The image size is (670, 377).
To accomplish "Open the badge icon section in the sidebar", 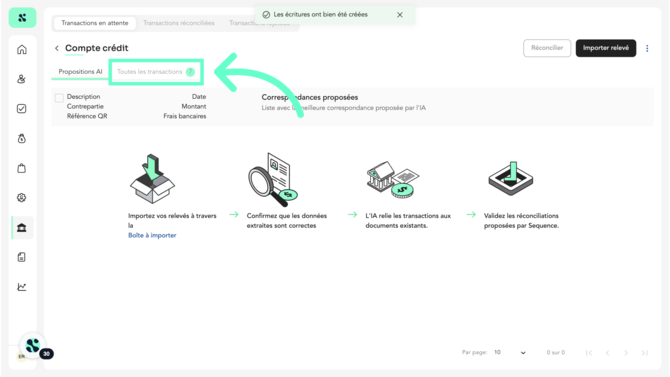I will (22, 197).
